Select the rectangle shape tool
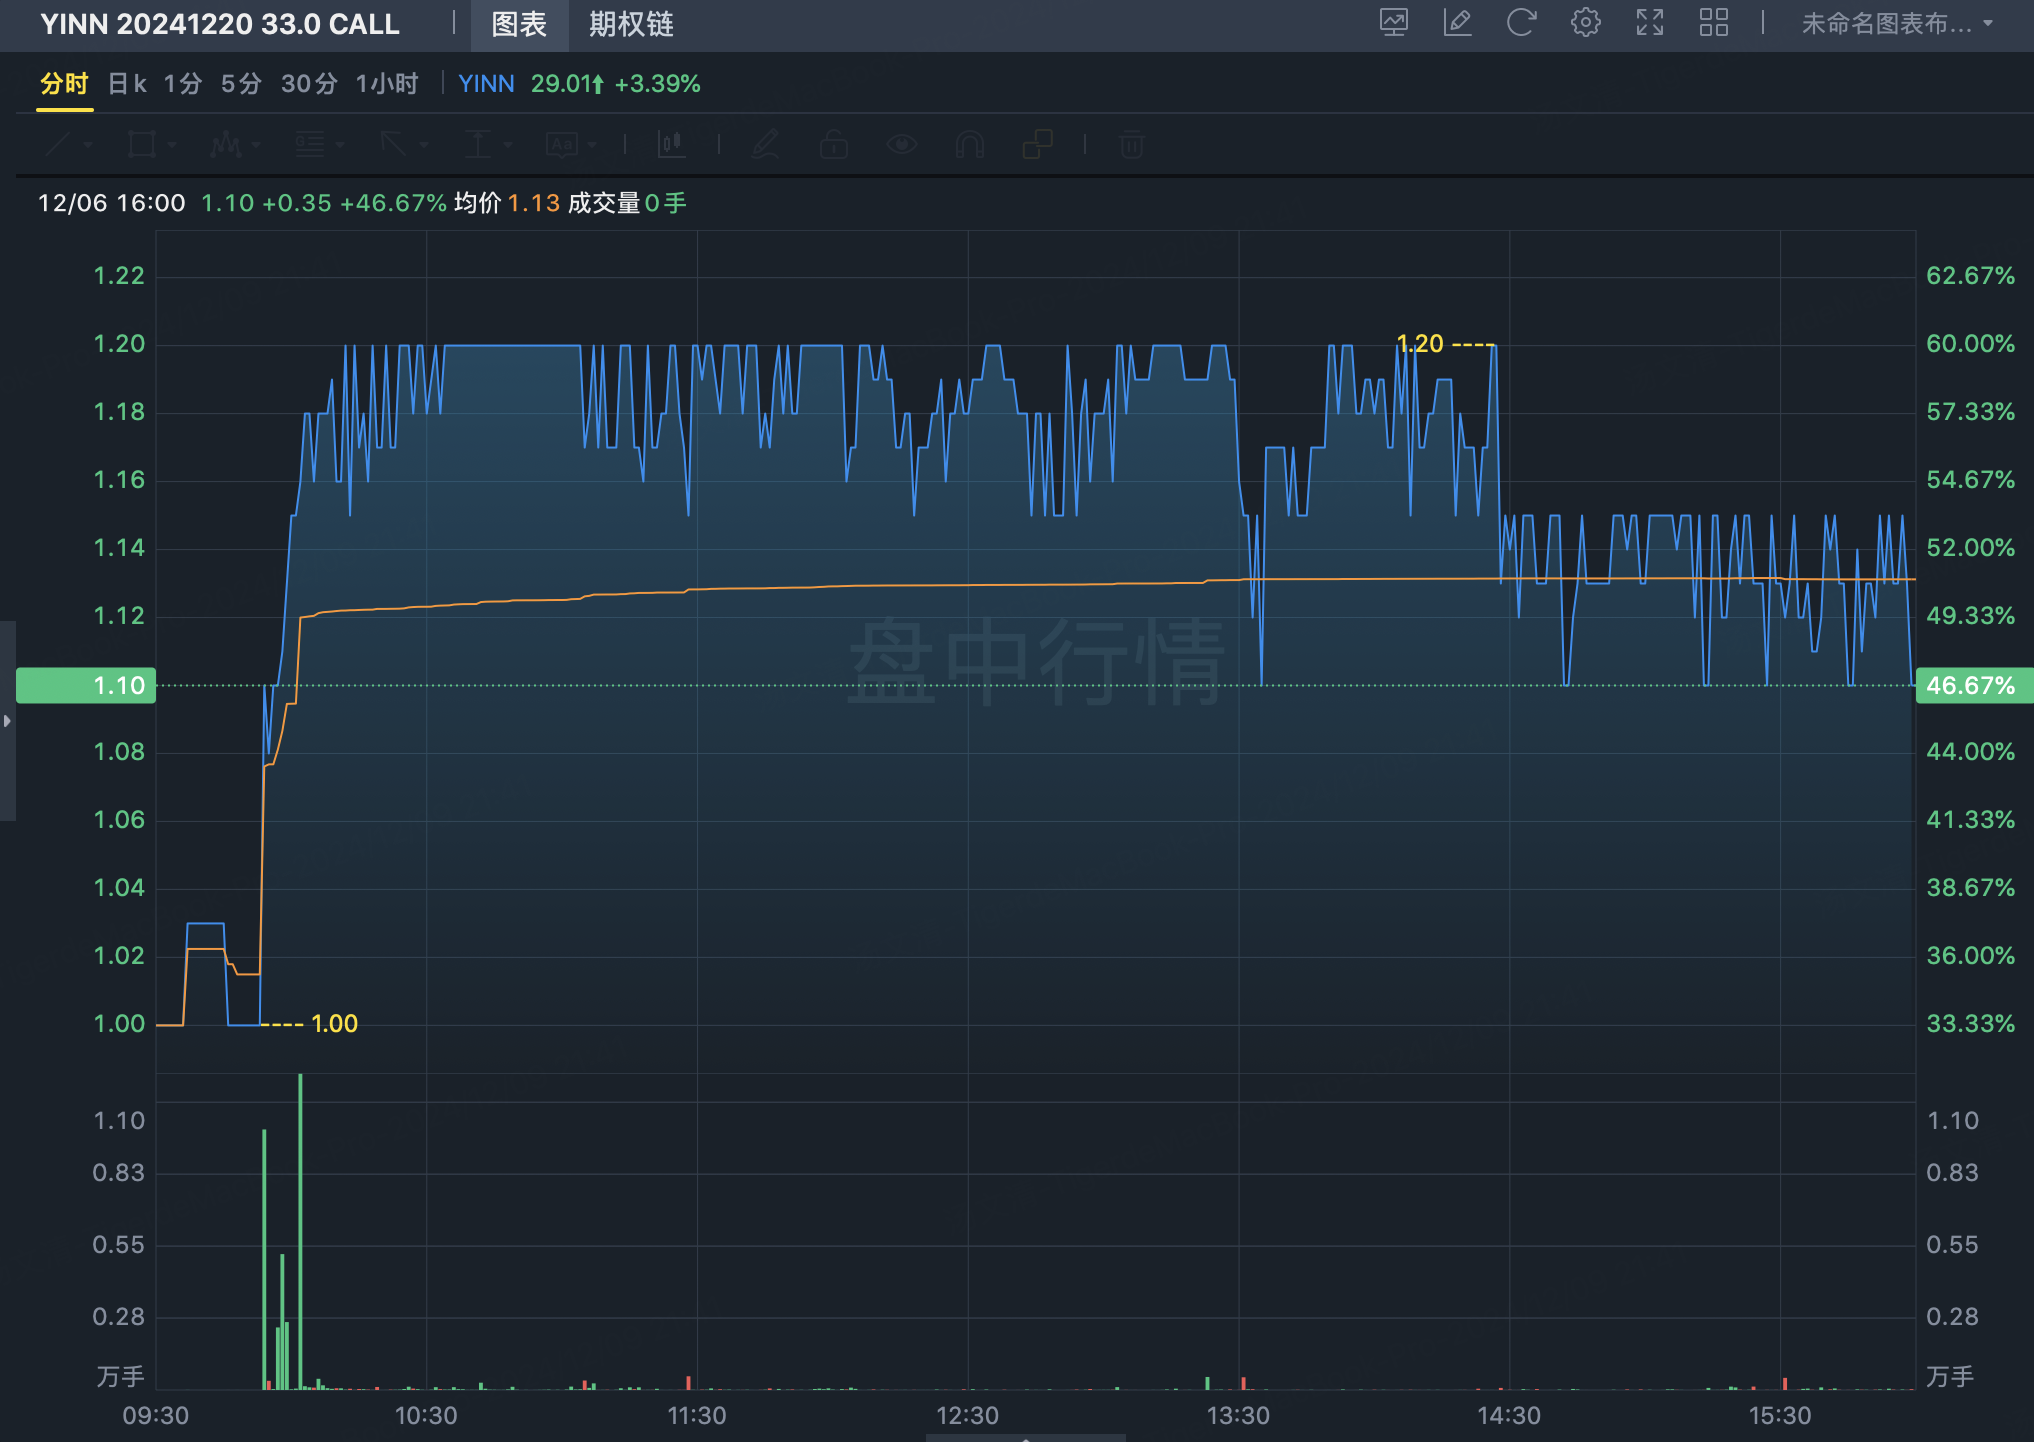The image size is (2034, 1442). click(142, 145)
